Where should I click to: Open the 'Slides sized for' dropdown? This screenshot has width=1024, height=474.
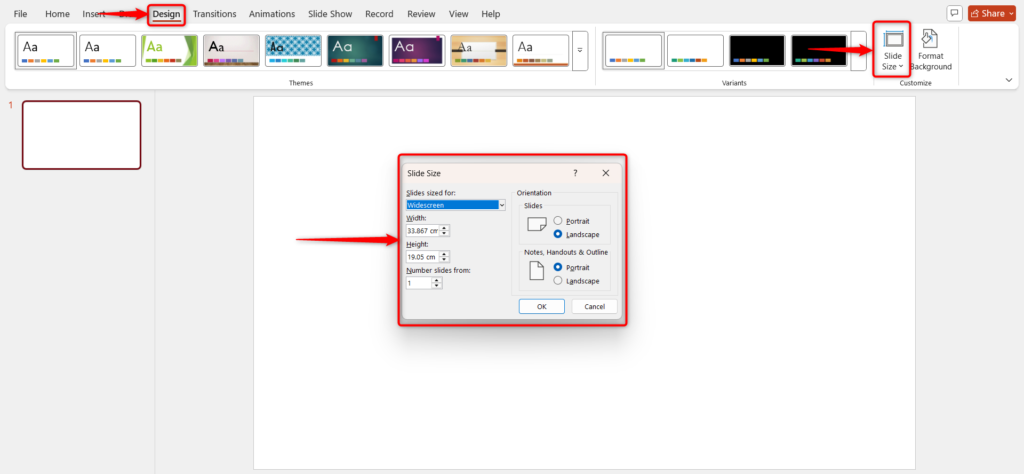pos(456,205)
